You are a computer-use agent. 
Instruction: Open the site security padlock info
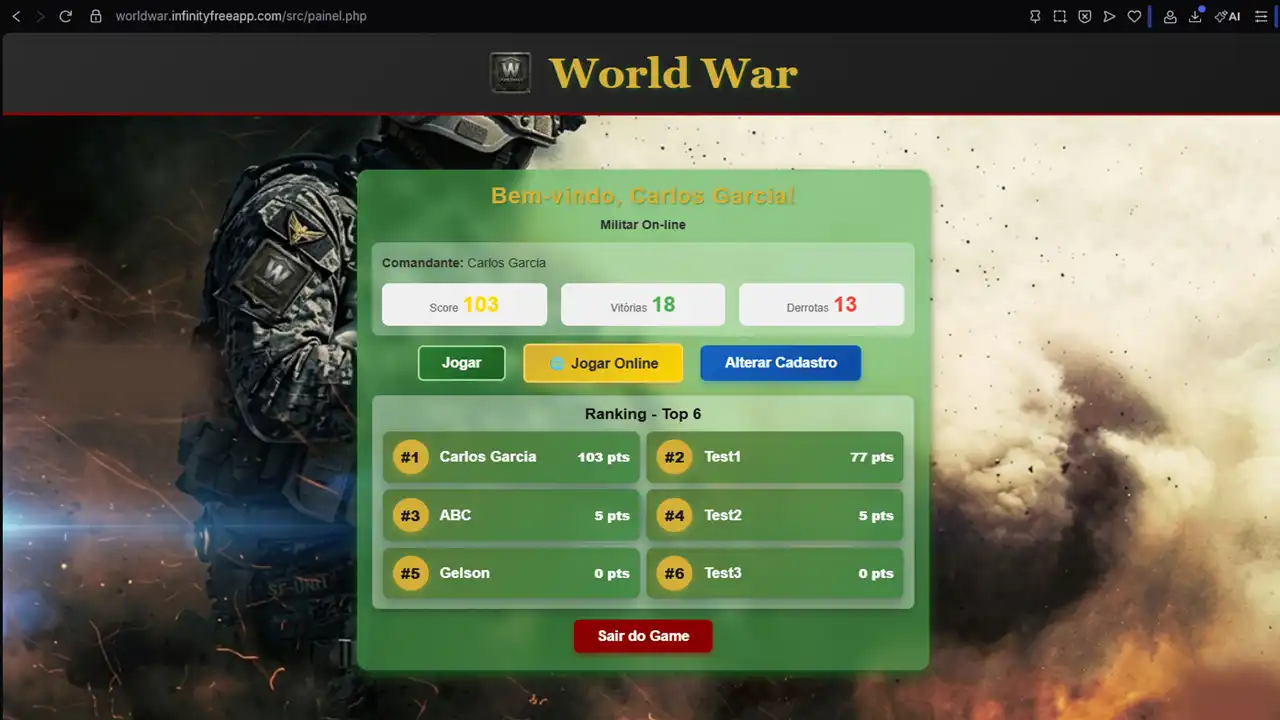(x=96, y=16)
